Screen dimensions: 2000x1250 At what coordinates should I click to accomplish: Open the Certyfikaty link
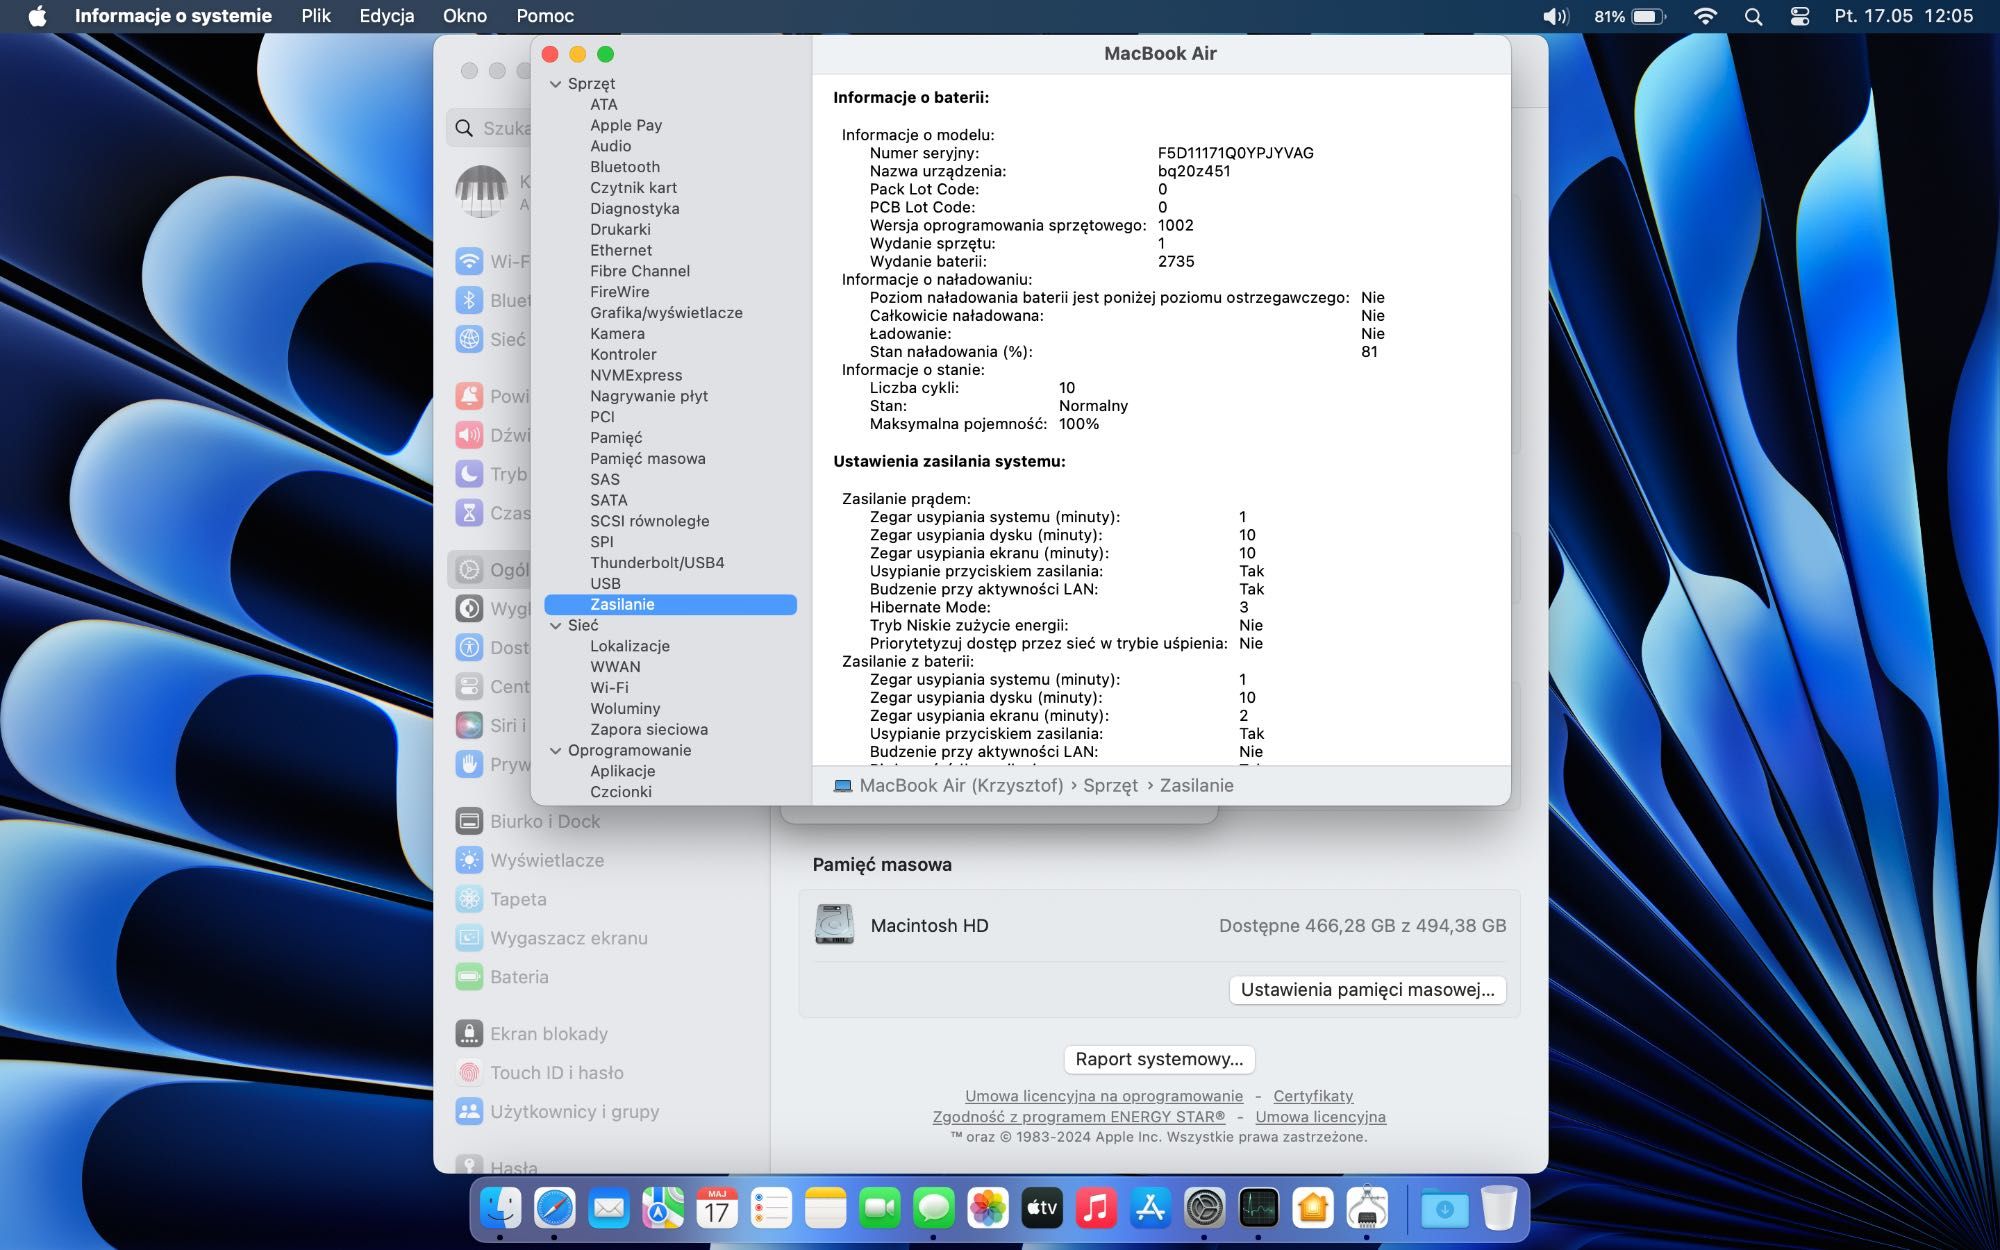point(1313,1096)
